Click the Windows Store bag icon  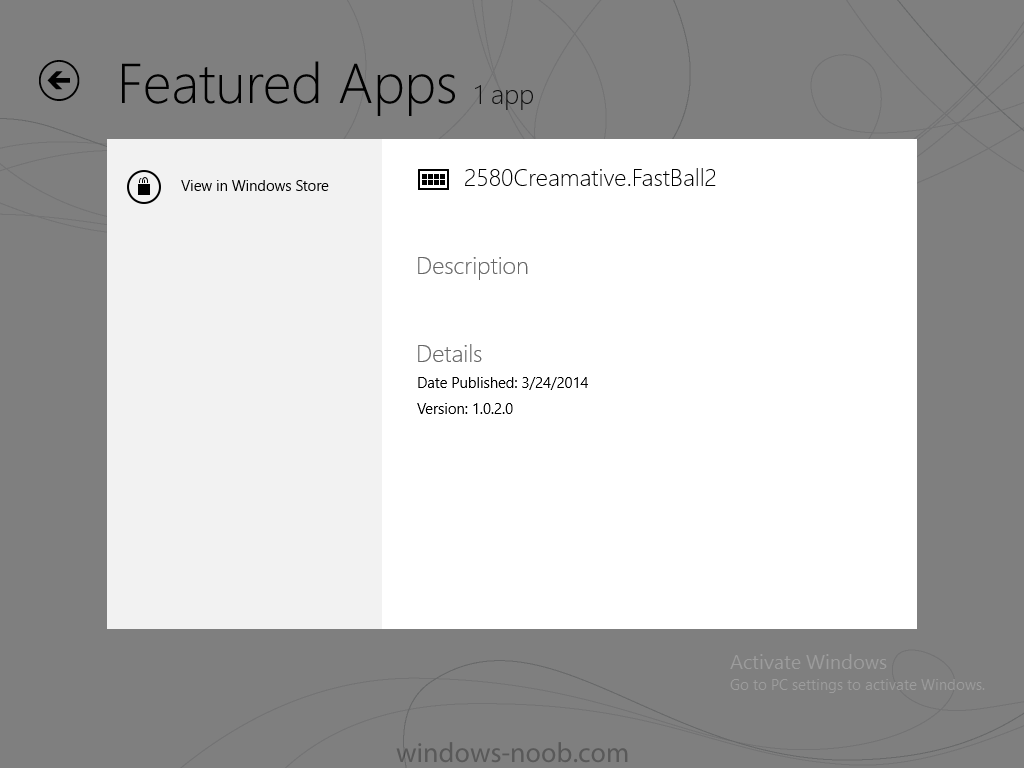(x=144, y=187)
